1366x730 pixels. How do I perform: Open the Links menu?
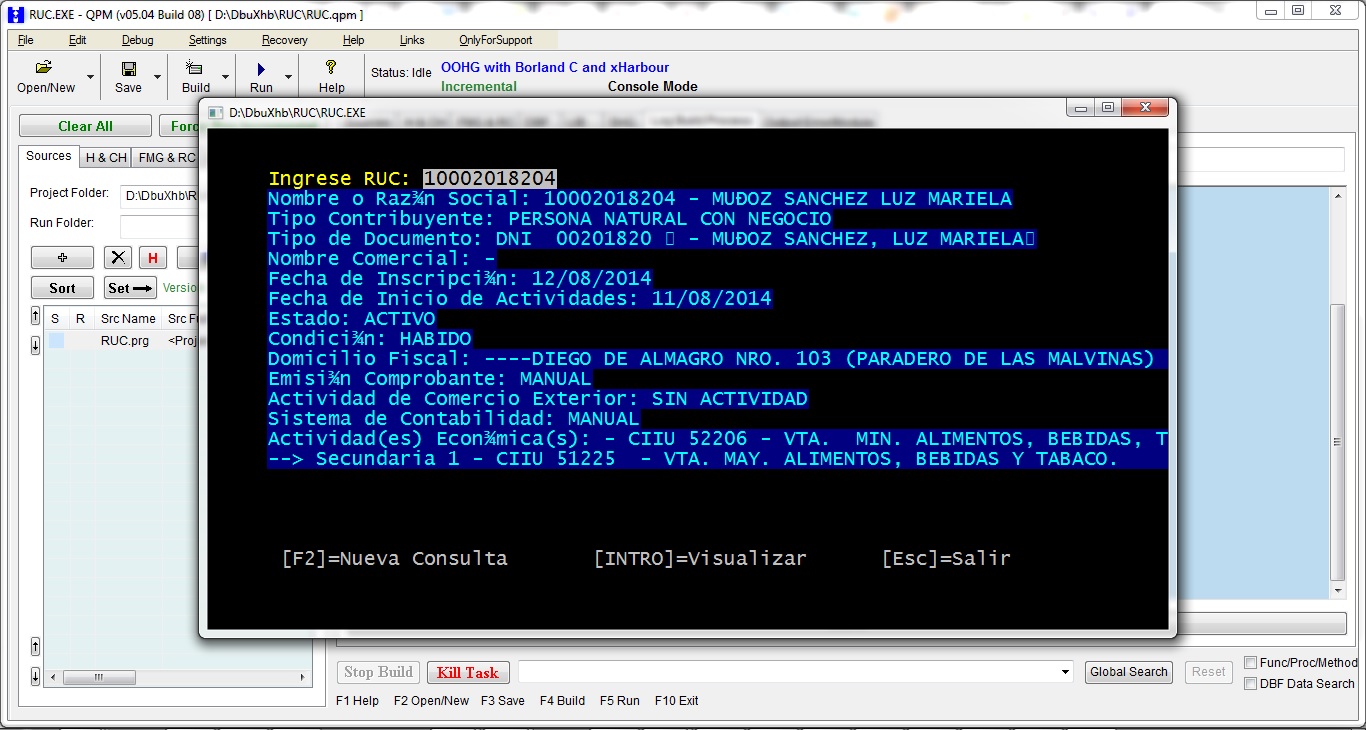click(412, 40)
